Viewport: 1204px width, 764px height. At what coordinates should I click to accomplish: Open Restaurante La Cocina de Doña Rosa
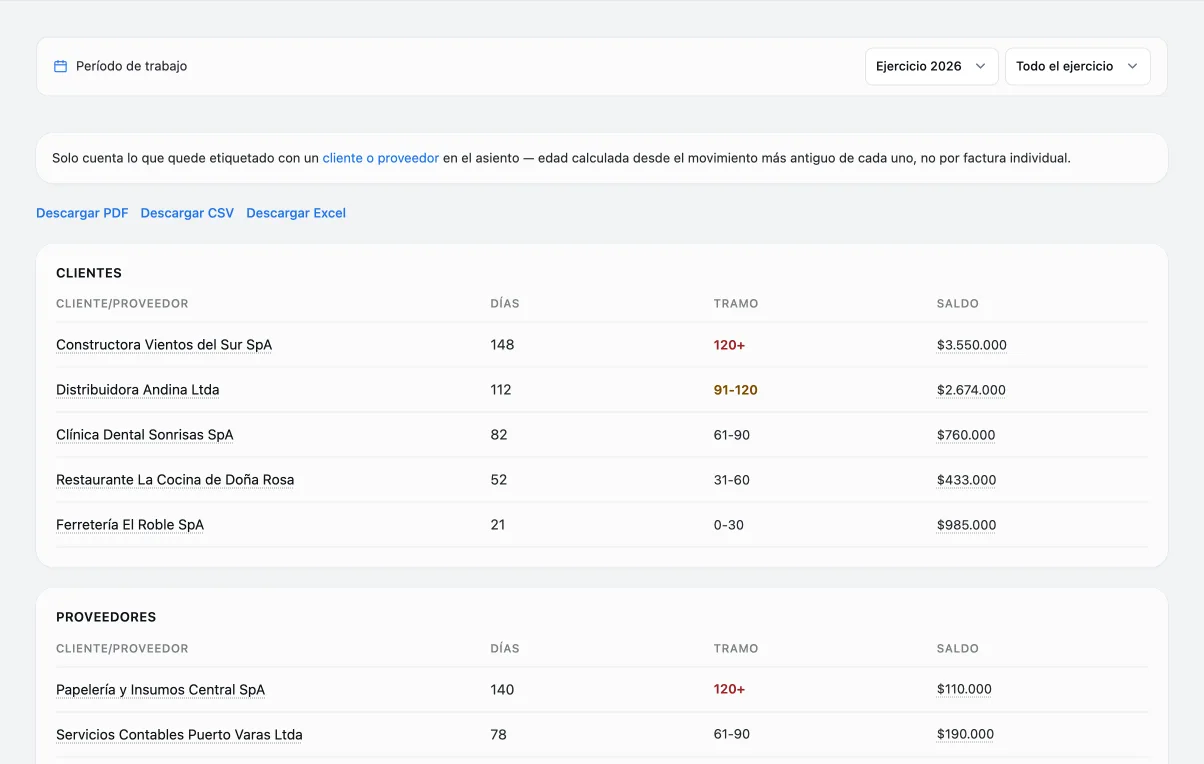click(175, 480)
